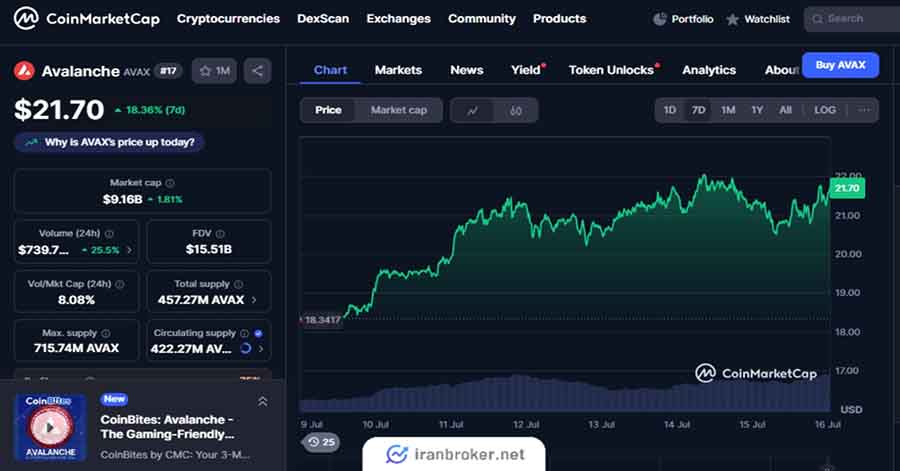This screenshot has height=471, width=900.
Task: Click the 8.08% Vol/Mkt Cap value
Action: click(x=76, y=300)
